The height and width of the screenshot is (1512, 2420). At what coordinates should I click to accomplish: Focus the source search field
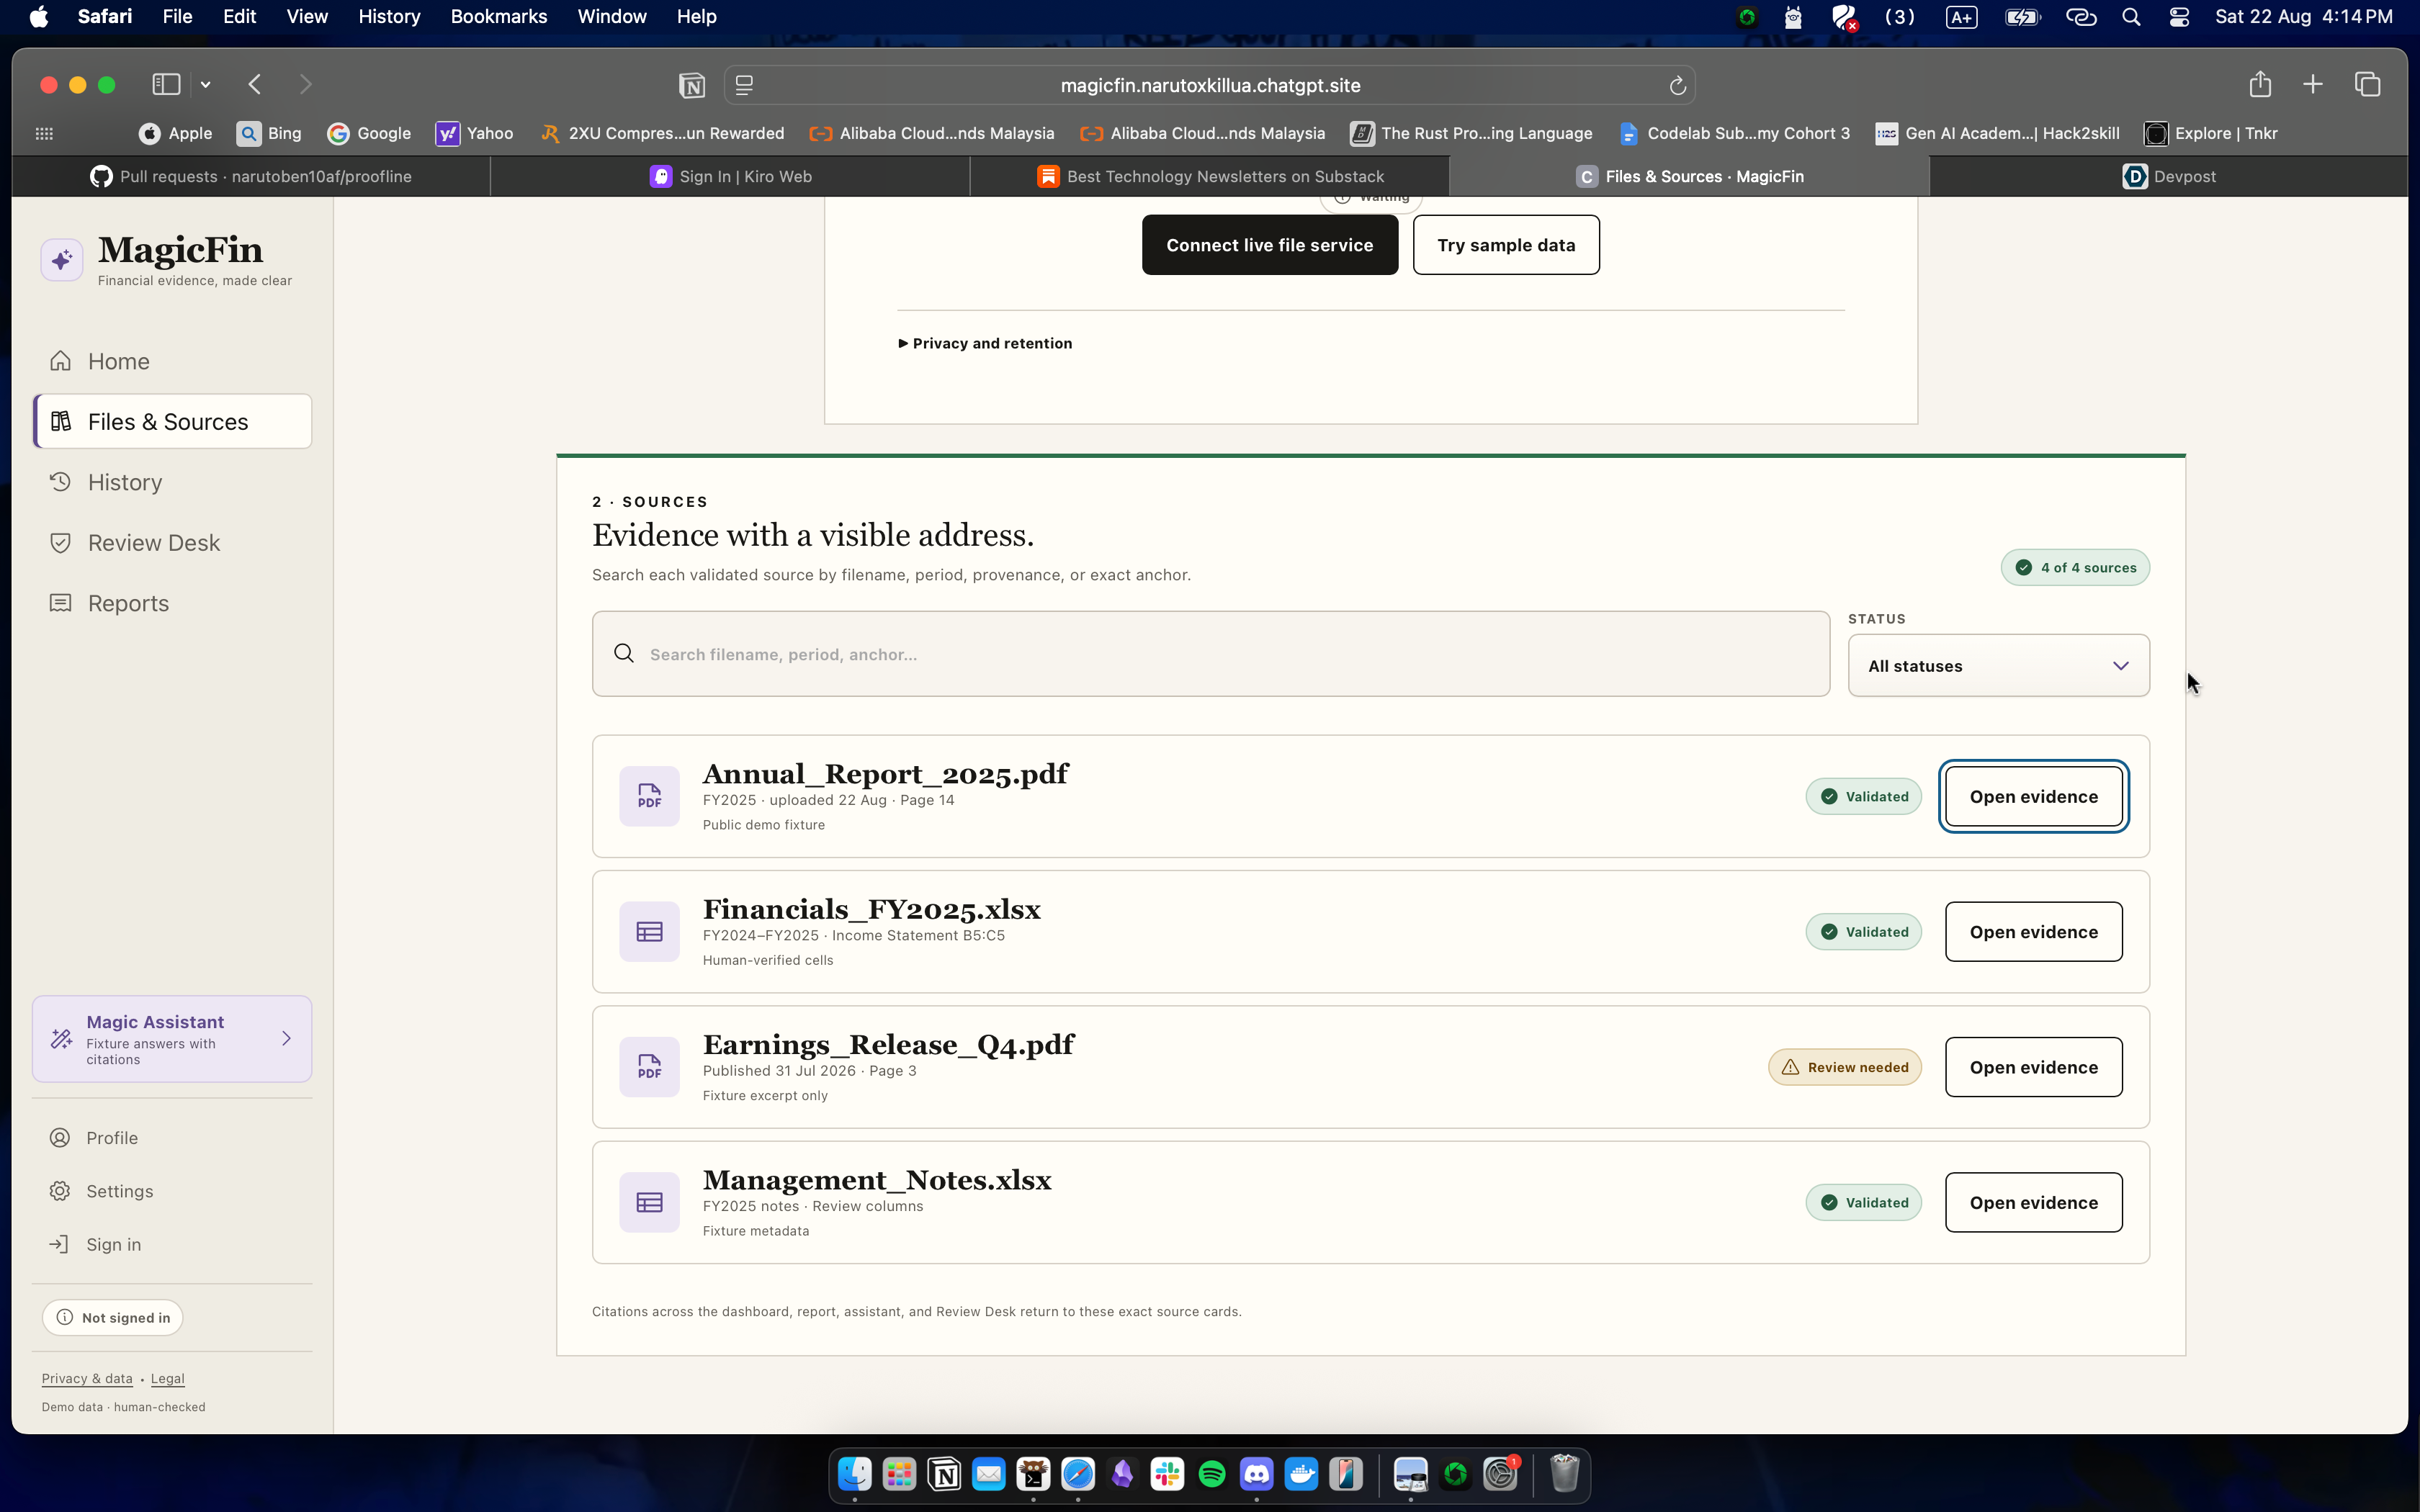(1211, 654)
